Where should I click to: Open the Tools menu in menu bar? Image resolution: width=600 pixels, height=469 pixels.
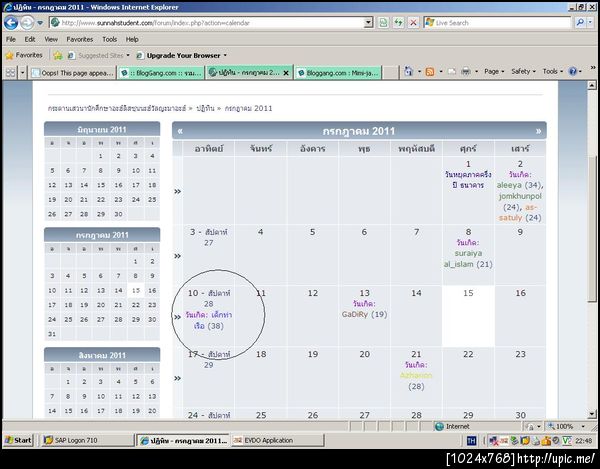[x=109, y=39]
